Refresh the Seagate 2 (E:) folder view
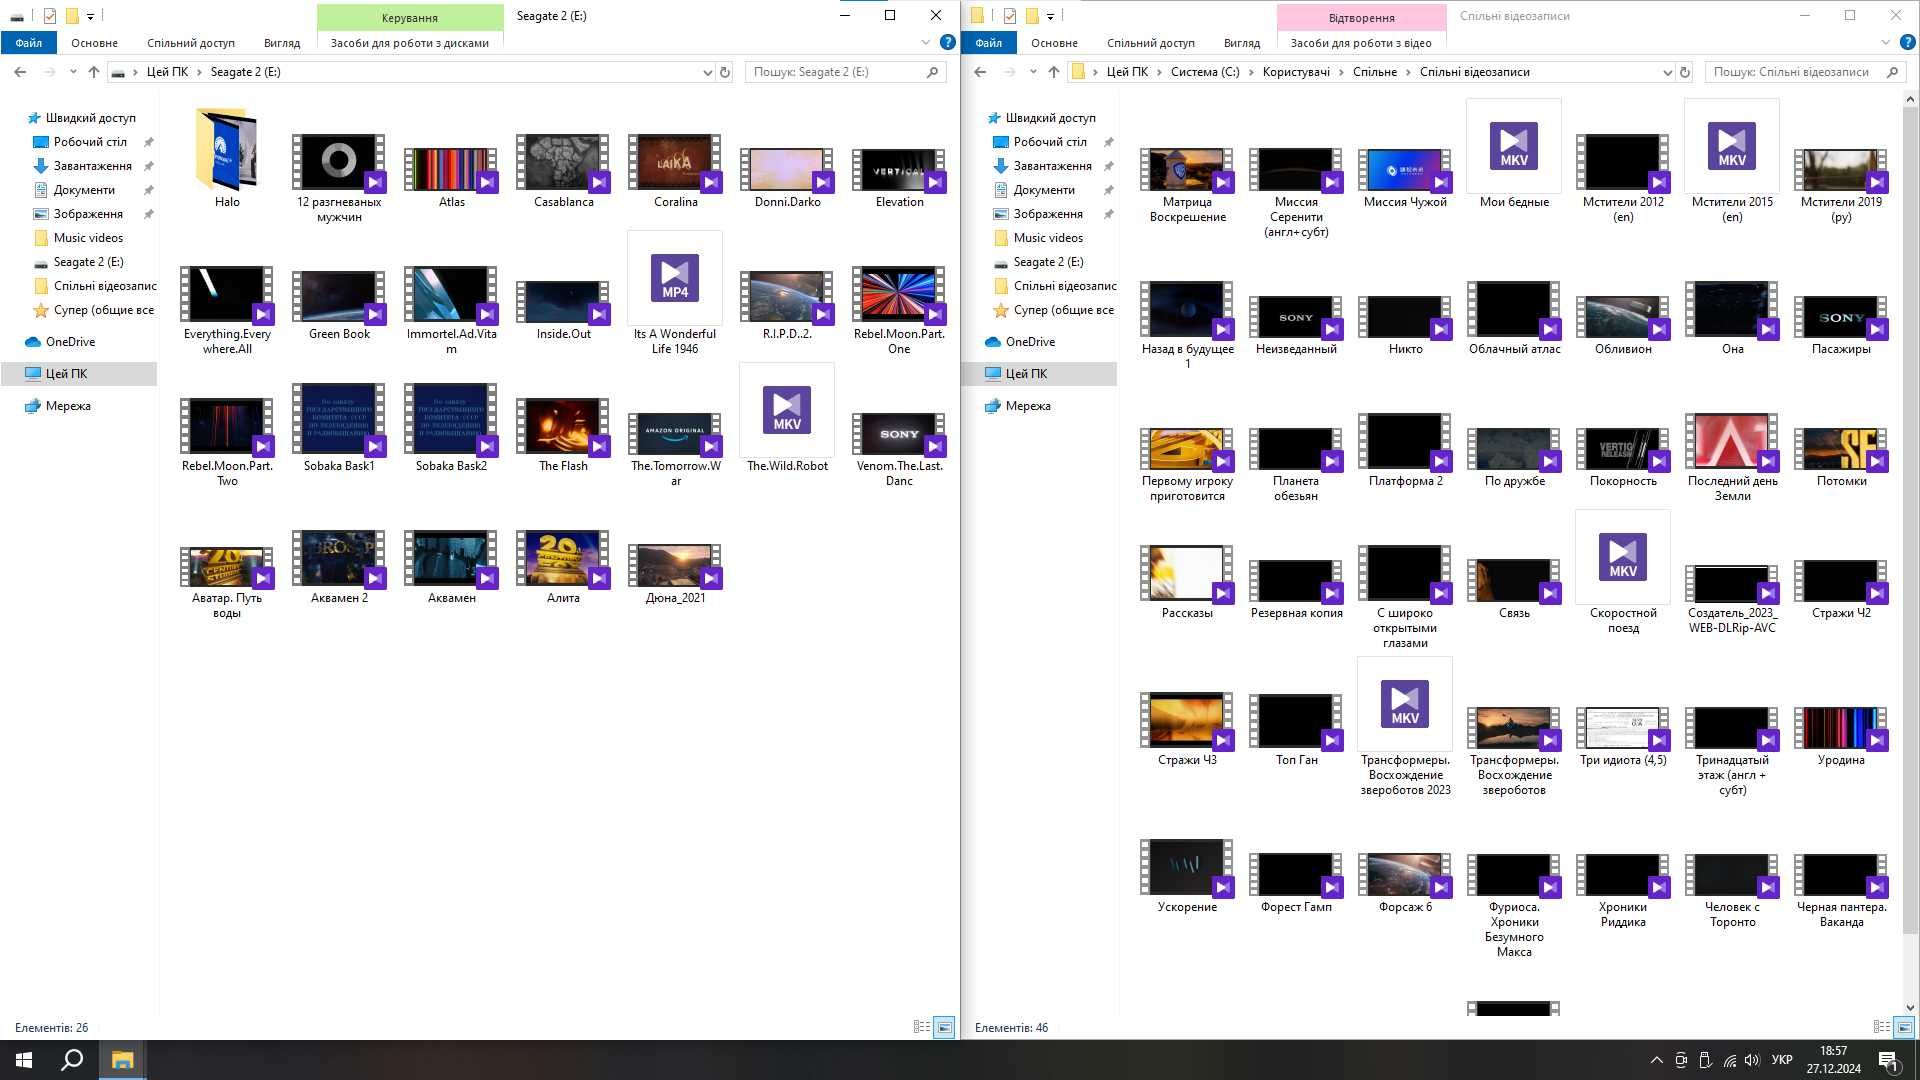This screenshot has height=1080, width=1920. [725, 72]
